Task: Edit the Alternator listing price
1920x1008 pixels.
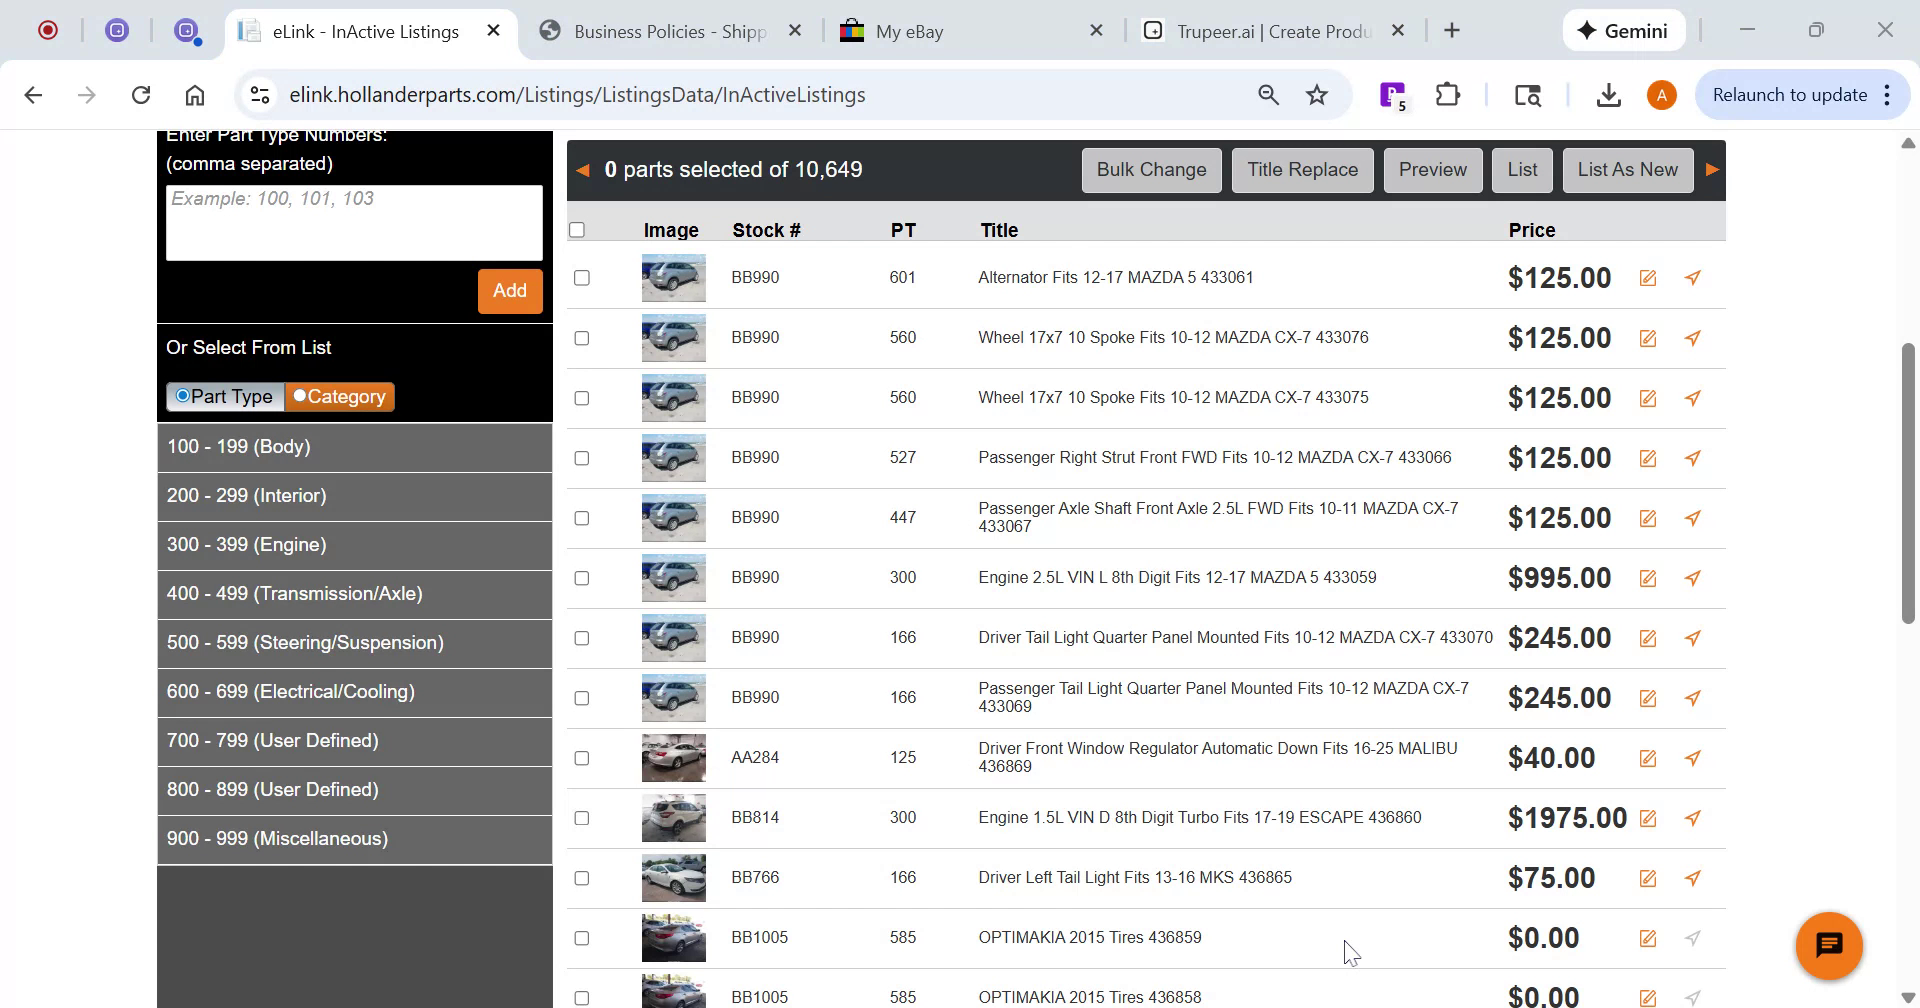Action: [1647, 278]
